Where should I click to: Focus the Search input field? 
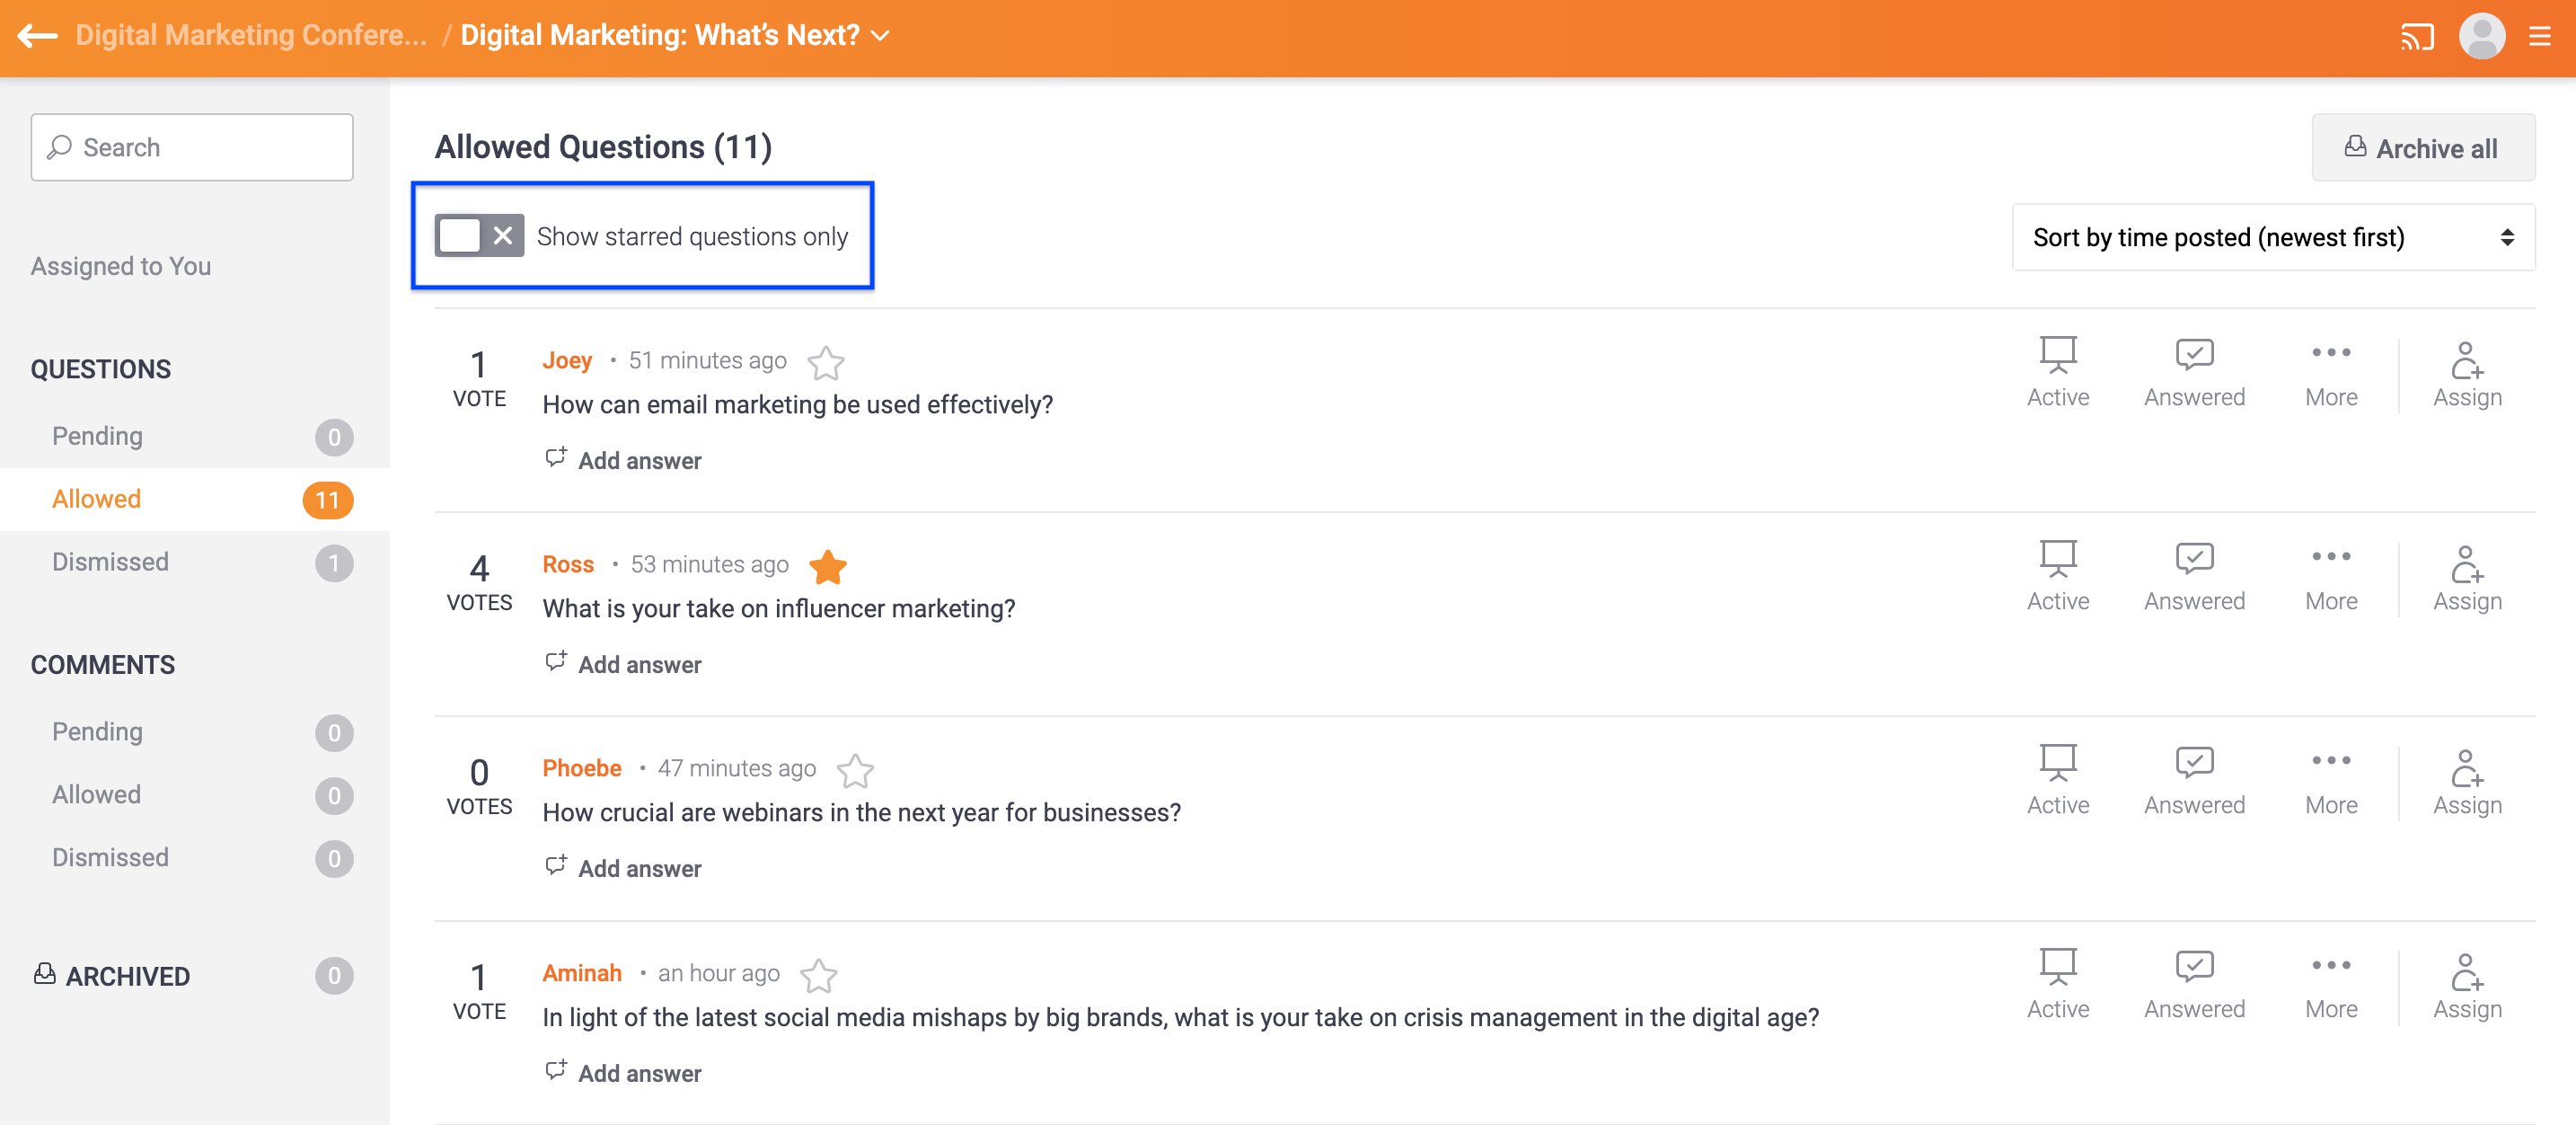(192, 147)
